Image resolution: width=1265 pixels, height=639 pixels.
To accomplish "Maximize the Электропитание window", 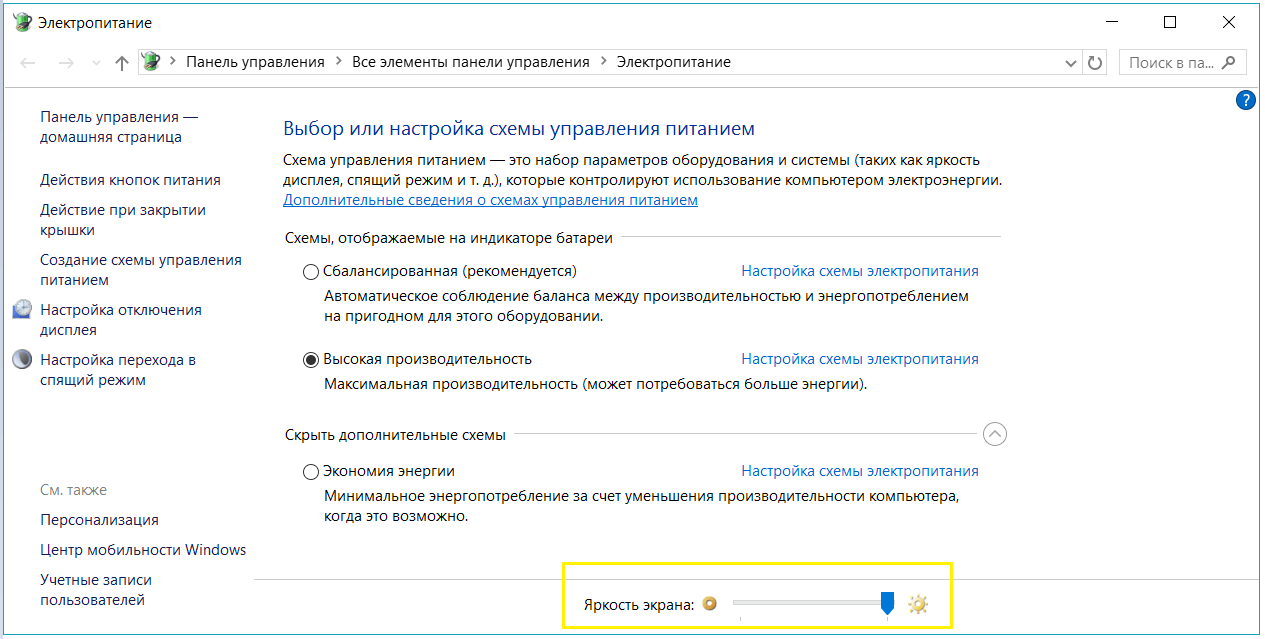I will 1170,22.
